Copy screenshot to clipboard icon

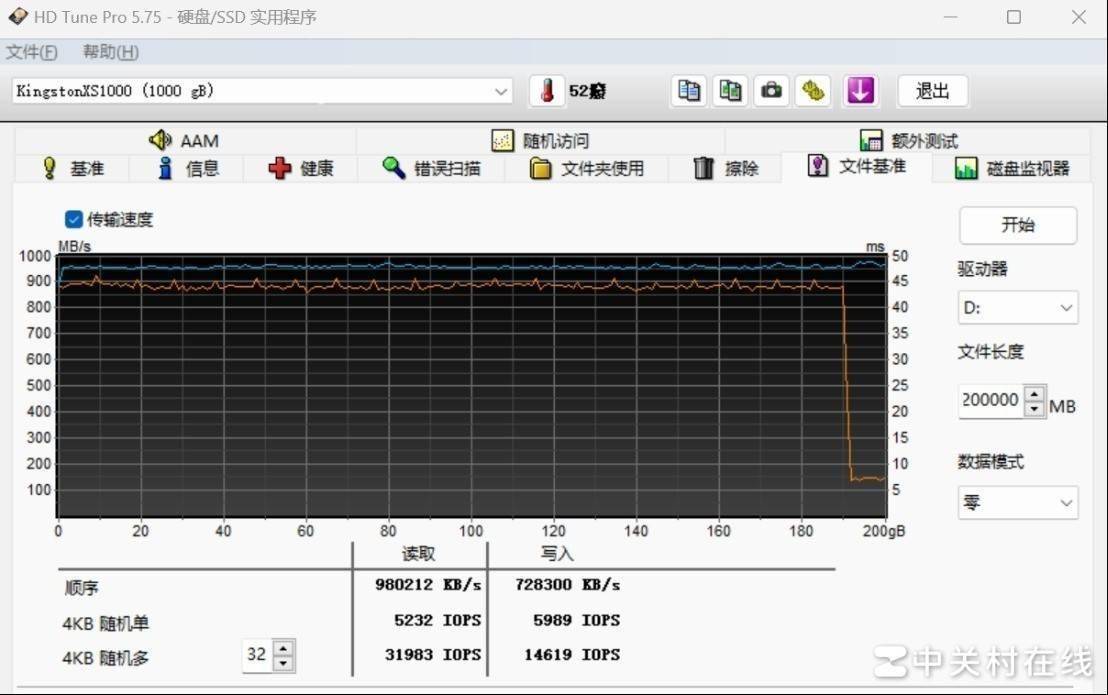tap(730, 90)
